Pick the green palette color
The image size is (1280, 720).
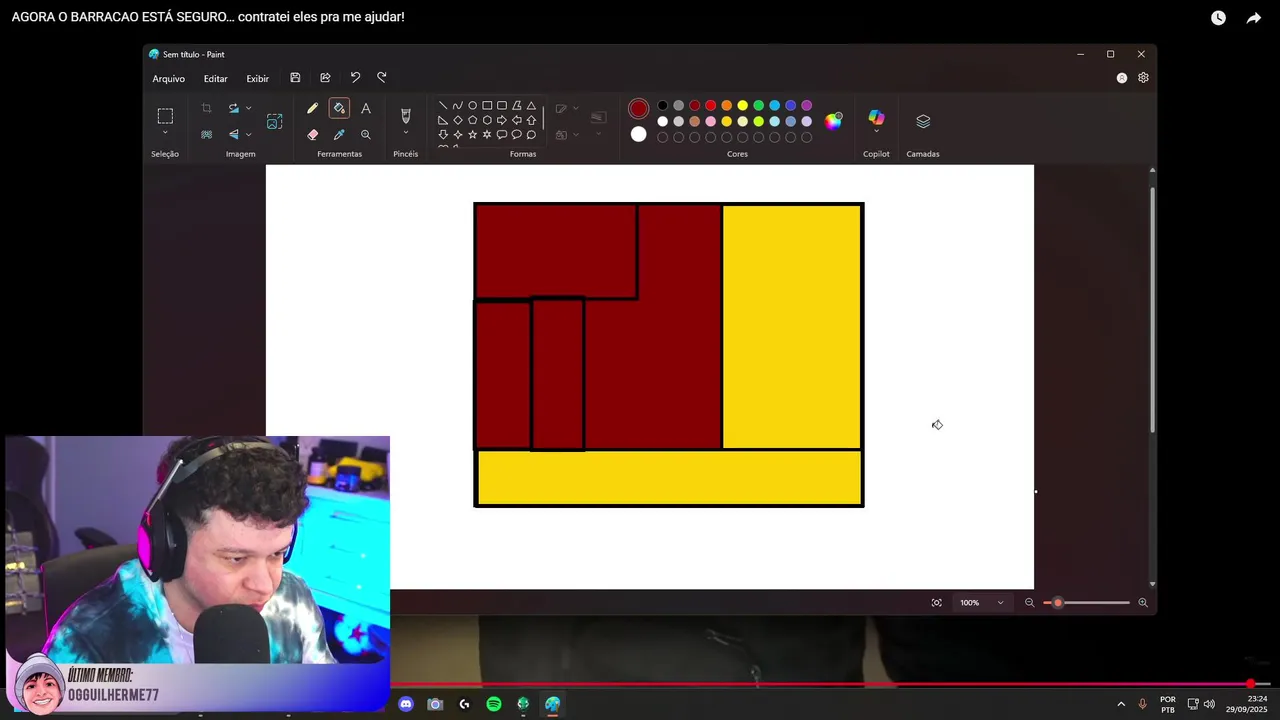tap(758, 105)
